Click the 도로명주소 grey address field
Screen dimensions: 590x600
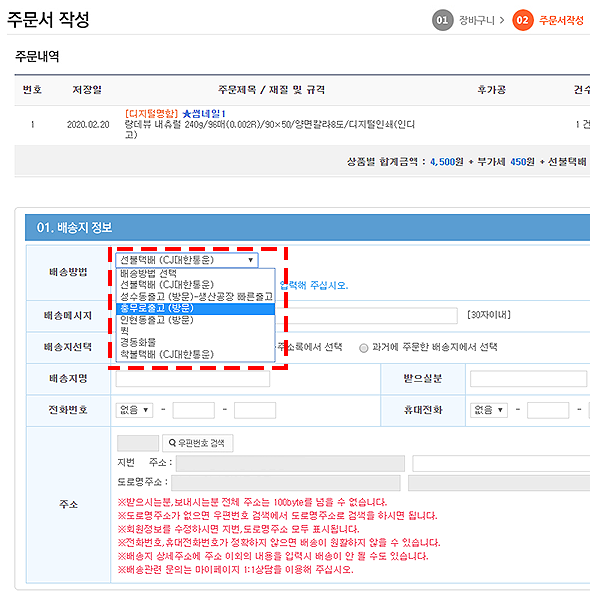tap(286, 483)
